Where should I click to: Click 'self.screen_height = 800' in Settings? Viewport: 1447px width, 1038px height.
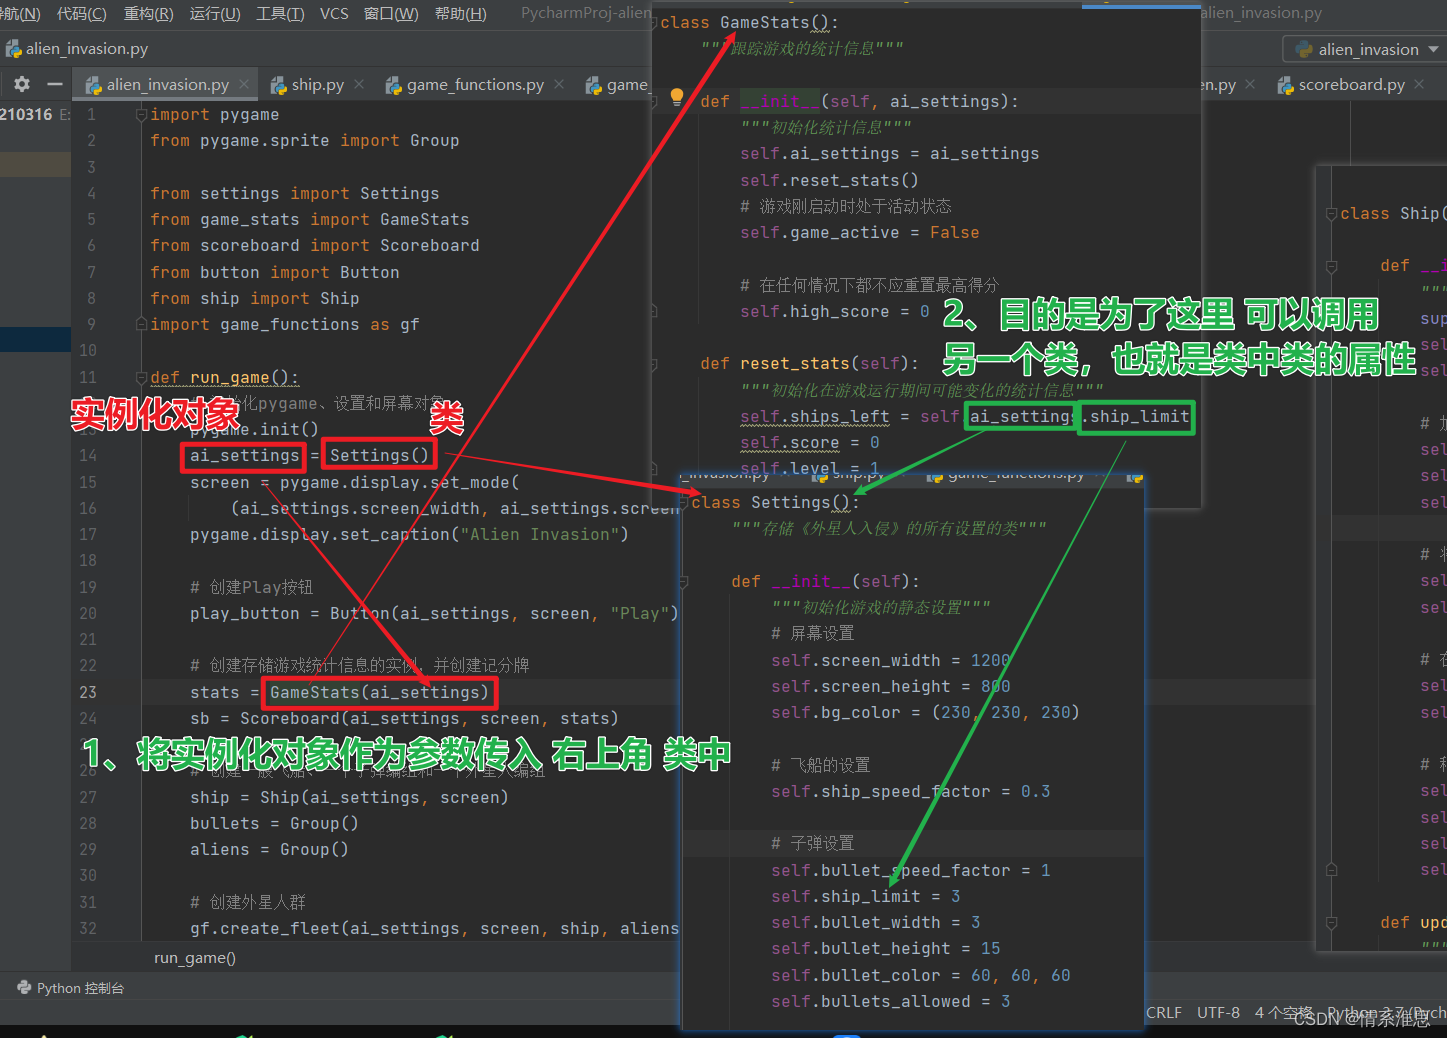pyautogui.click(x=891, y=686)
